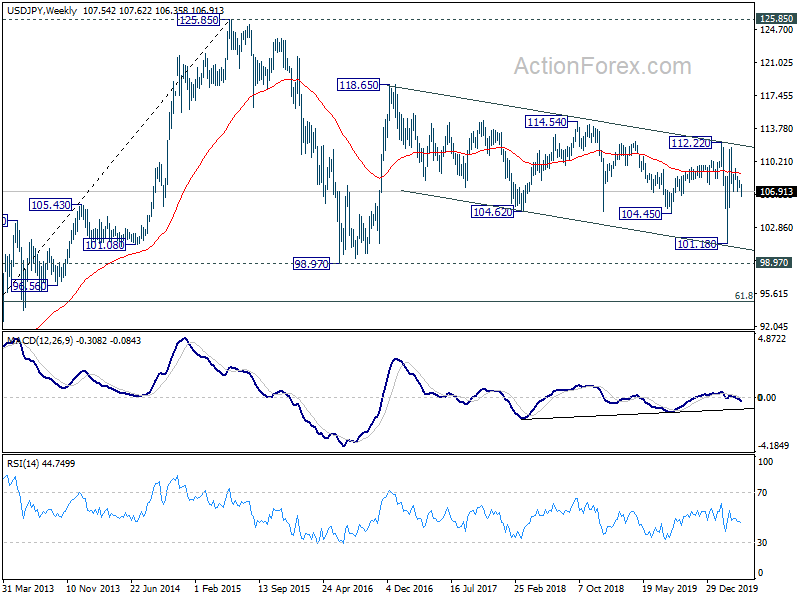The width and height of the screenshot is (800, 600).
Task: Click the 29 Dec 2019 date label
Action: pyautogui.click(x=732, y=588)
